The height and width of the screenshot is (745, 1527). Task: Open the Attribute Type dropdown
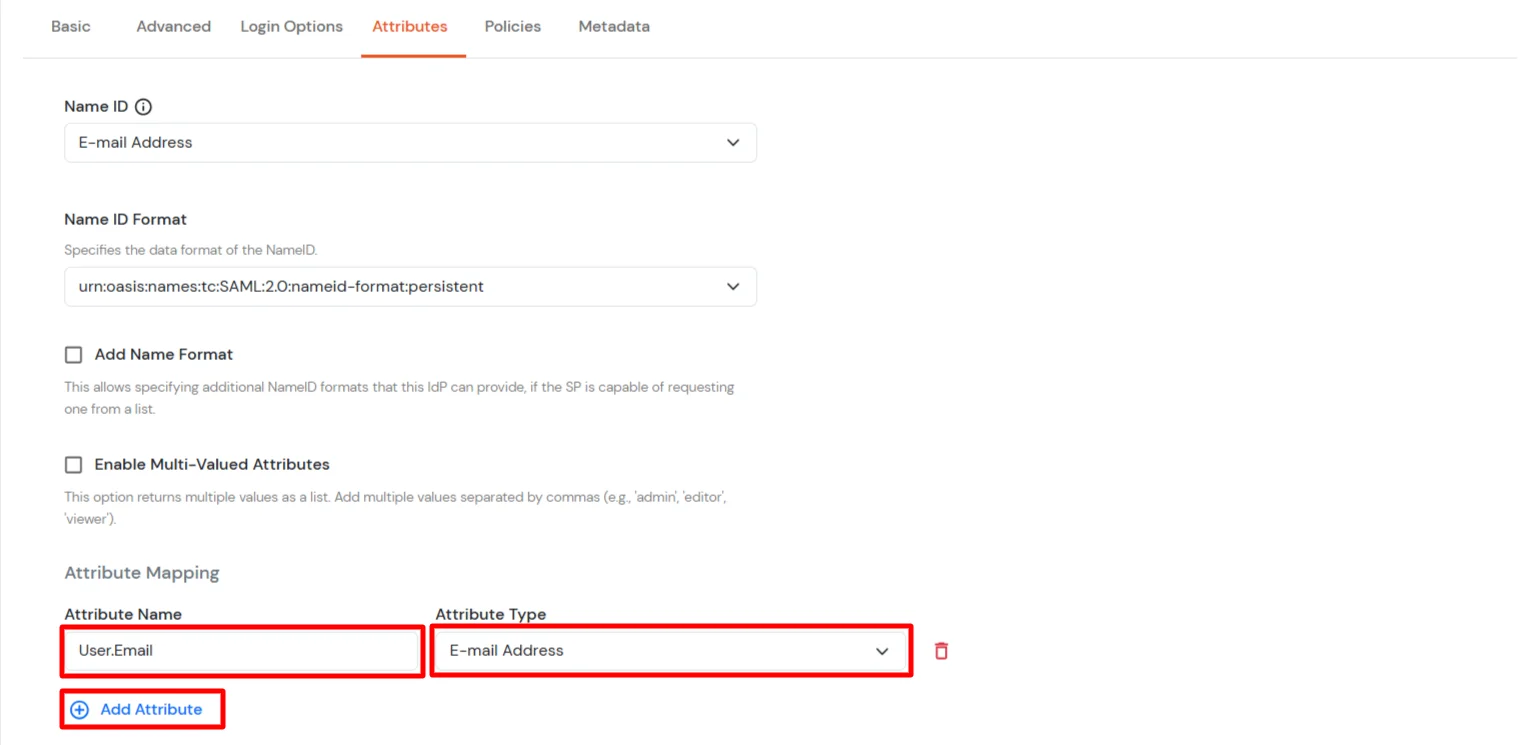[x=670, y=650]
